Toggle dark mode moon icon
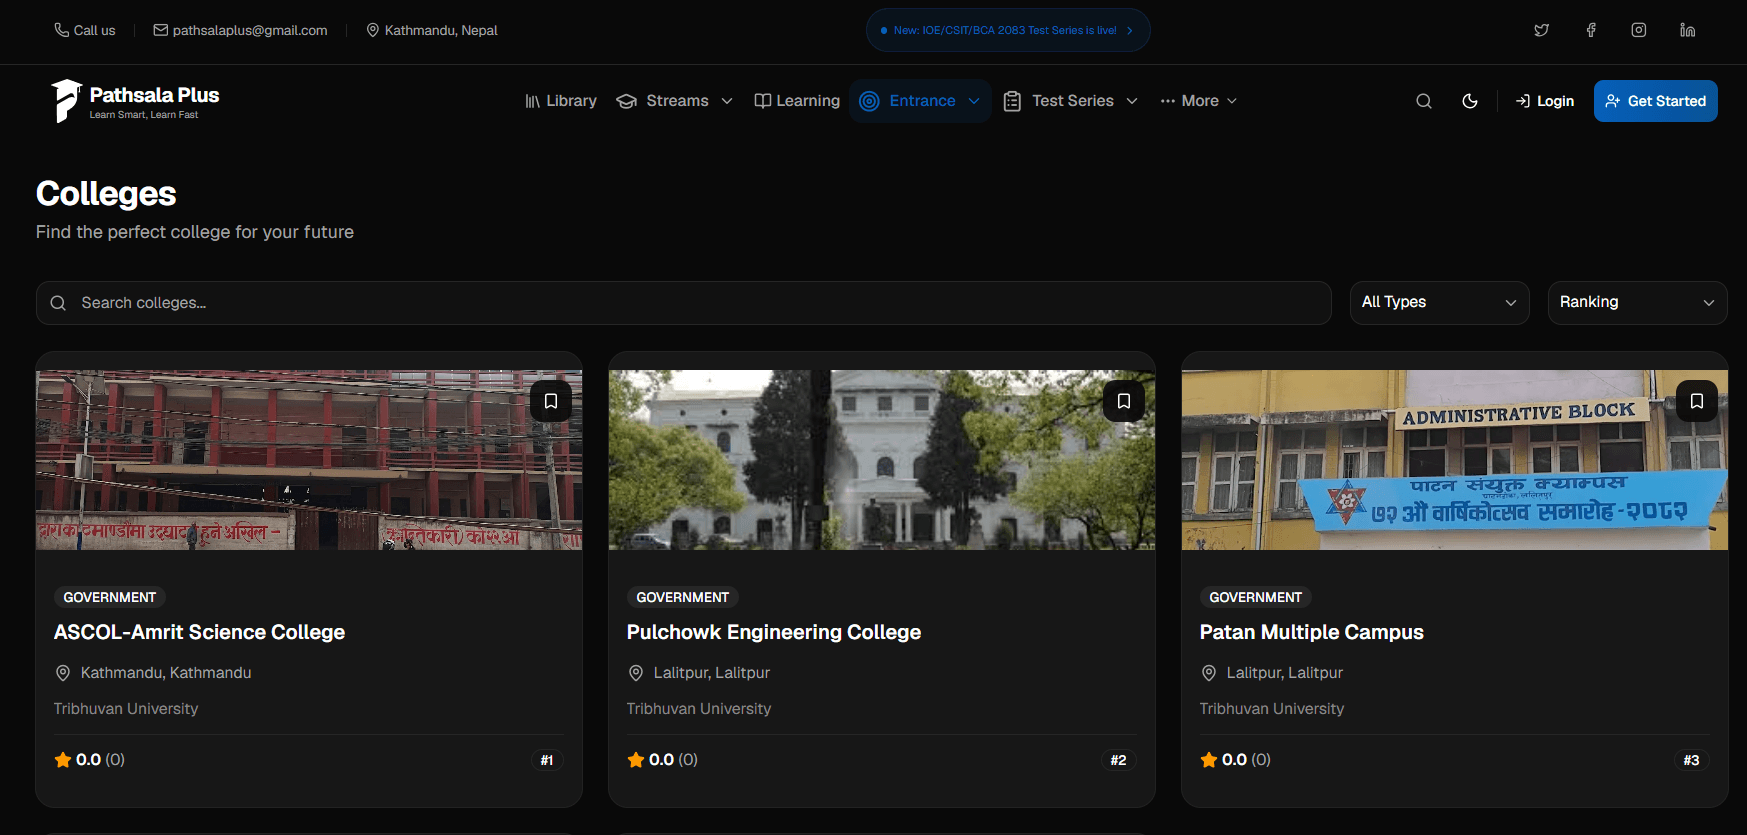This screenshot has width=1747, height=835. (x=1470, y=101)
